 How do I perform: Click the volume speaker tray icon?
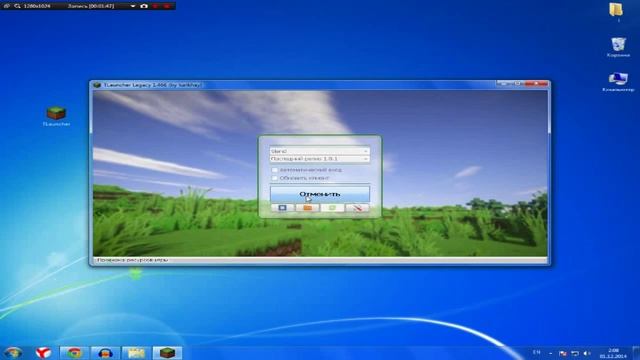click(x=587, y=353)
